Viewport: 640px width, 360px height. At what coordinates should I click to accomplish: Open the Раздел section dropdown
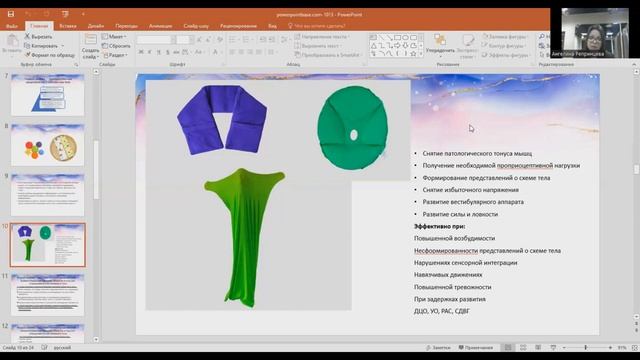point(116,55)
